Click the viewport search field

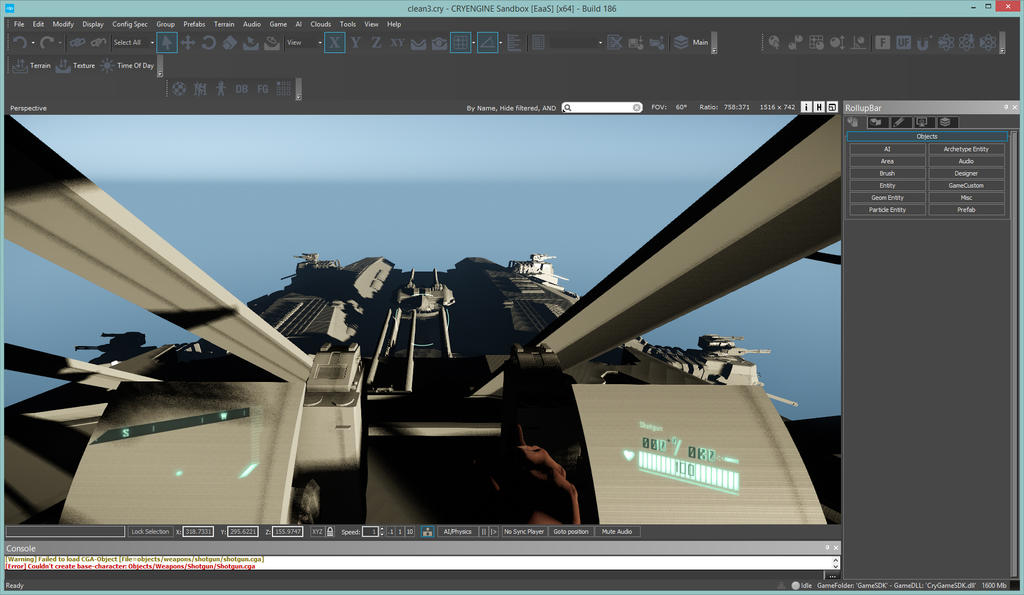pyautogui.click(x=601, y=107)
